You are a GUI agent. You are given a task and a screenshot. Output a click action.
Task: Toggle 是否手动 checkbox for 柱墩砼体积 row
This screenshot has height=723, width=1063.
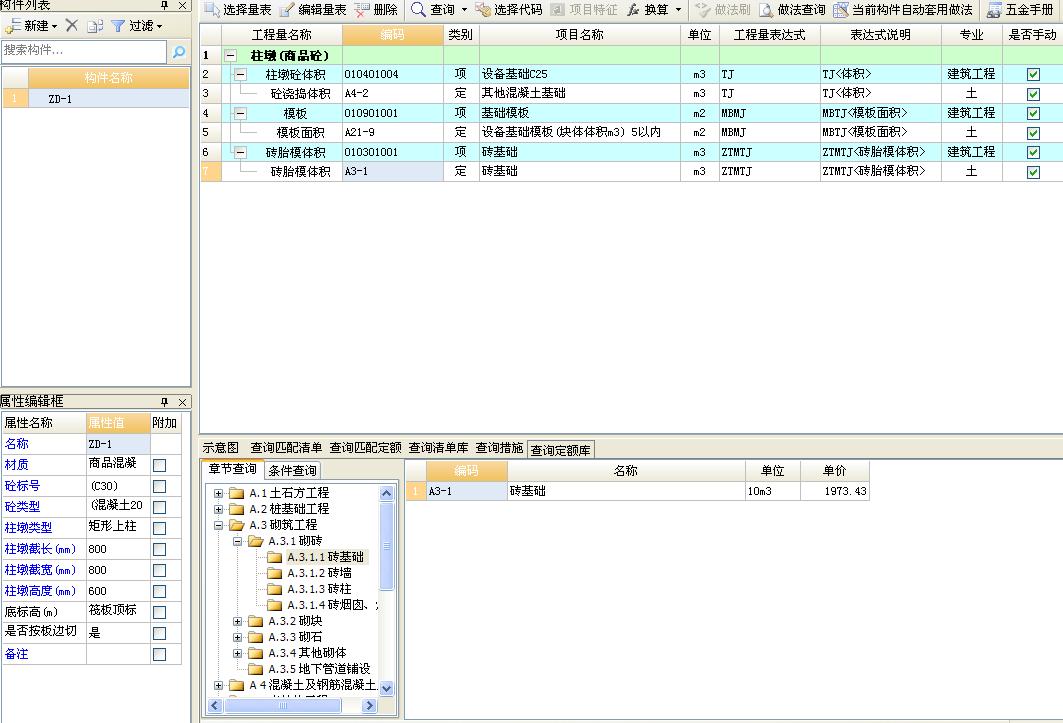pos(1033,75)
